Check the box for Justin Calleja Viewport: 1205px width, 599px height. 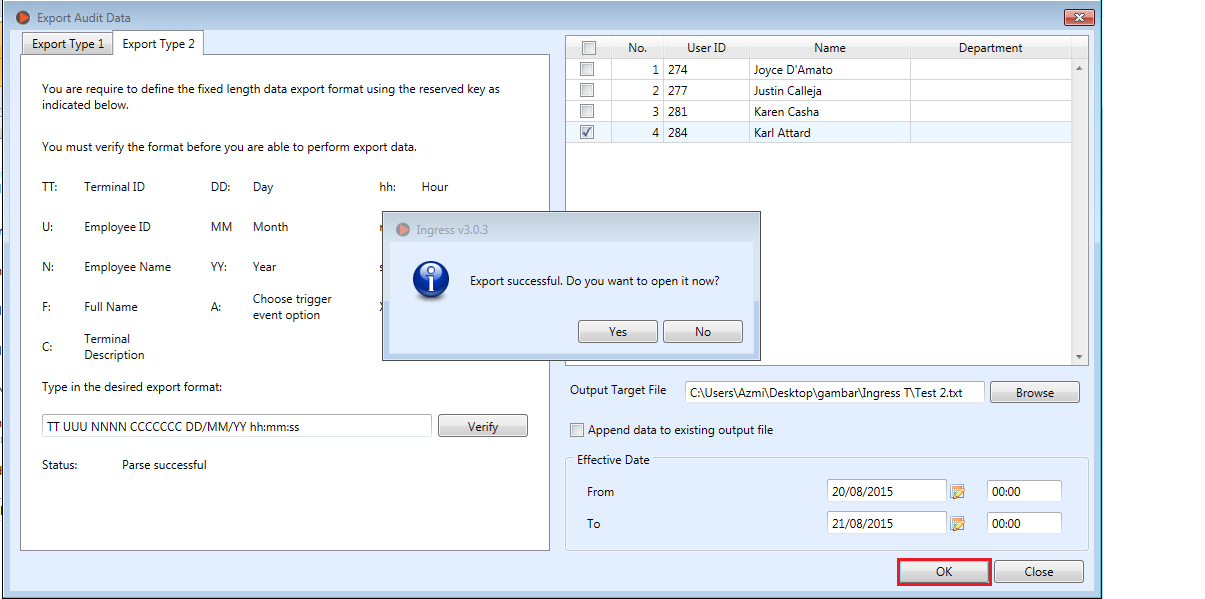587,91
